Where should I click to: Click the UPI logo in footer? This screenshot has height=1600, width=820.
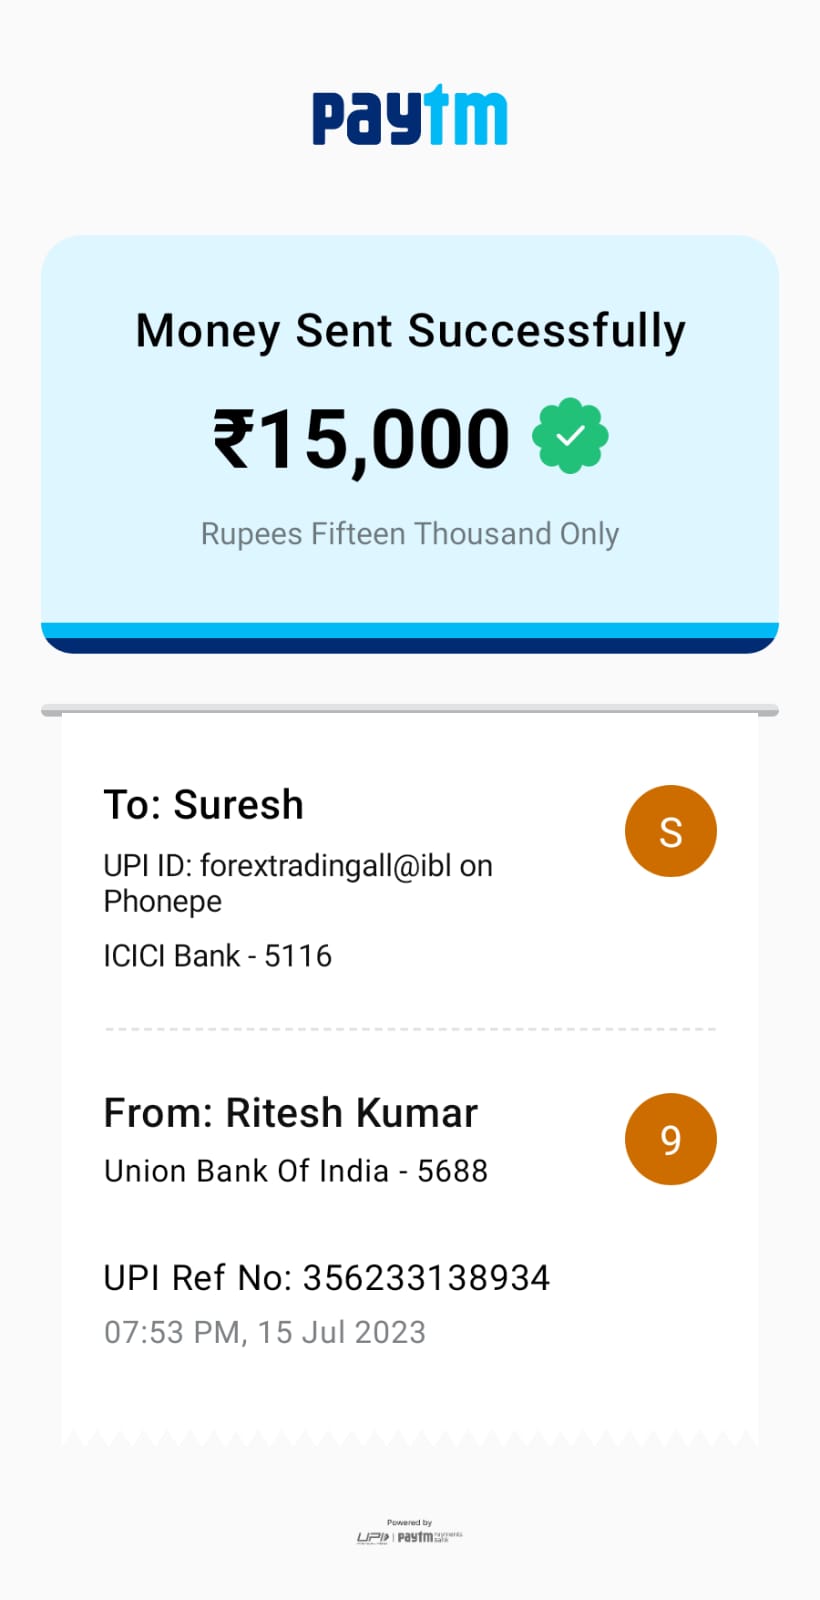click(x=372, y=1537)
